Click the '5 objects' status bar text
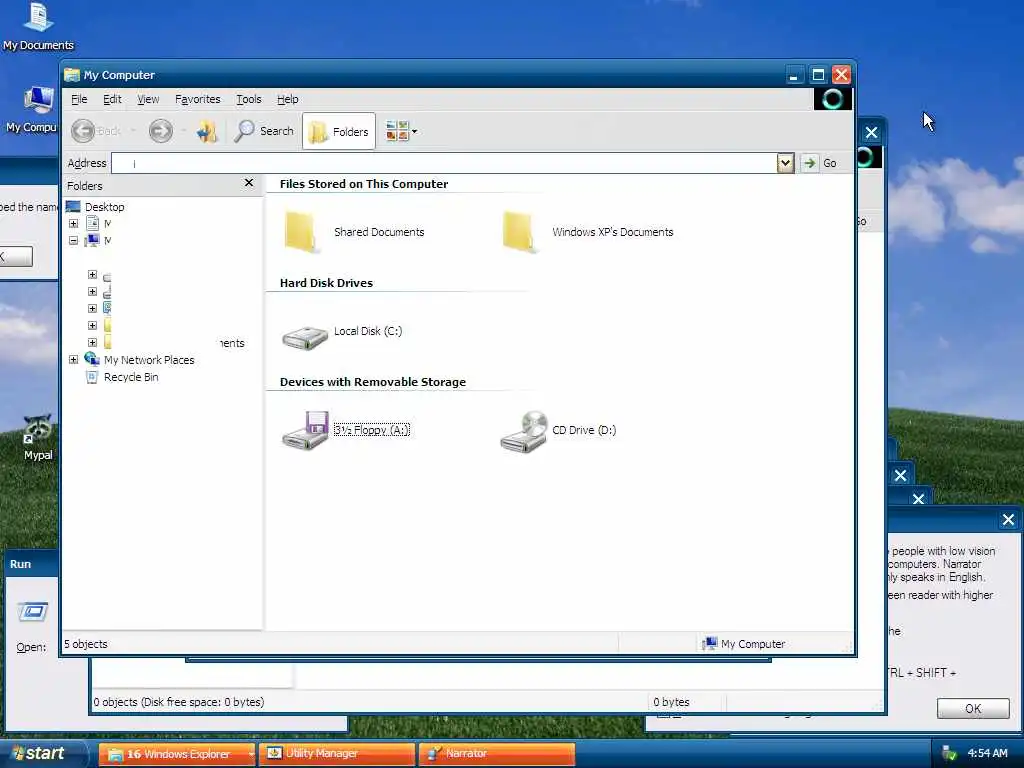The height and width of the screenshot is (768, 1024). 86,644
